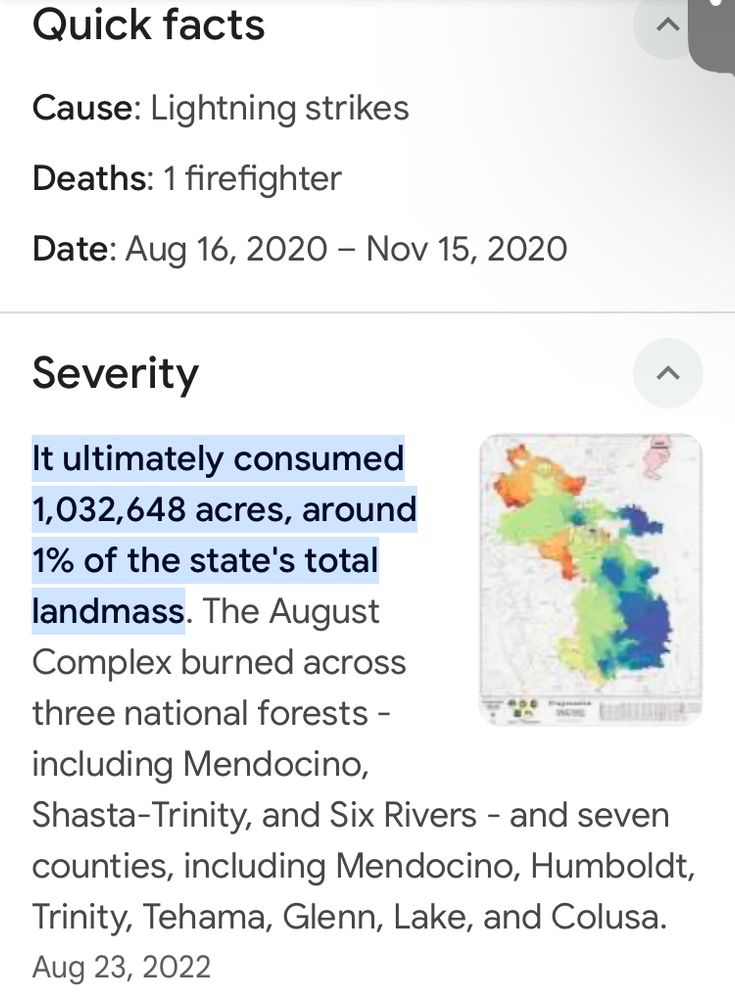Collapse the Quick facts section chevron
This screenshot has height=1000, width=735.
click(x=667, y=26)
